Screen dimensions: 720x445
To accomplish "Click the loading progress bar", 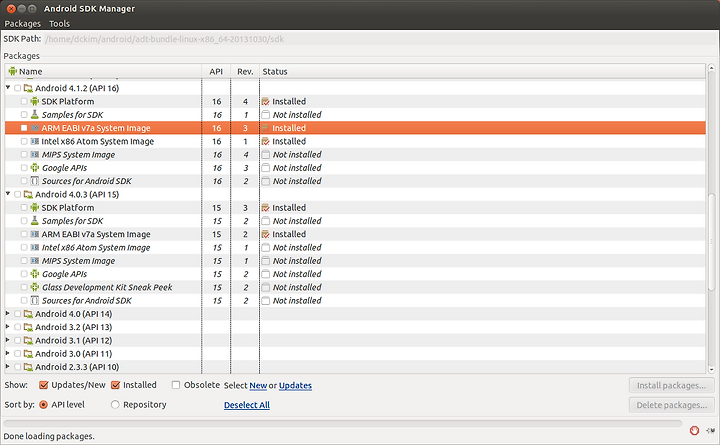I will (x=343, y=424).
